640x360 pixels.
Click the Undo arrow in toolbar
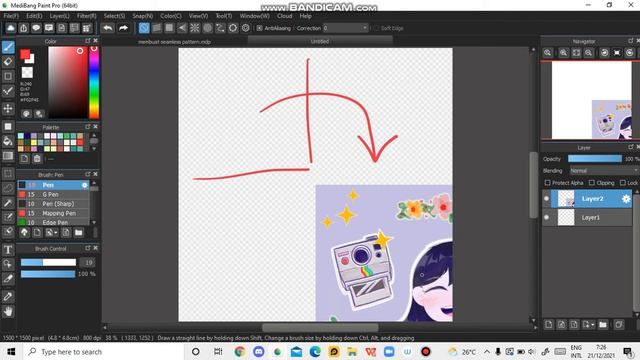[x=108, y=28]
